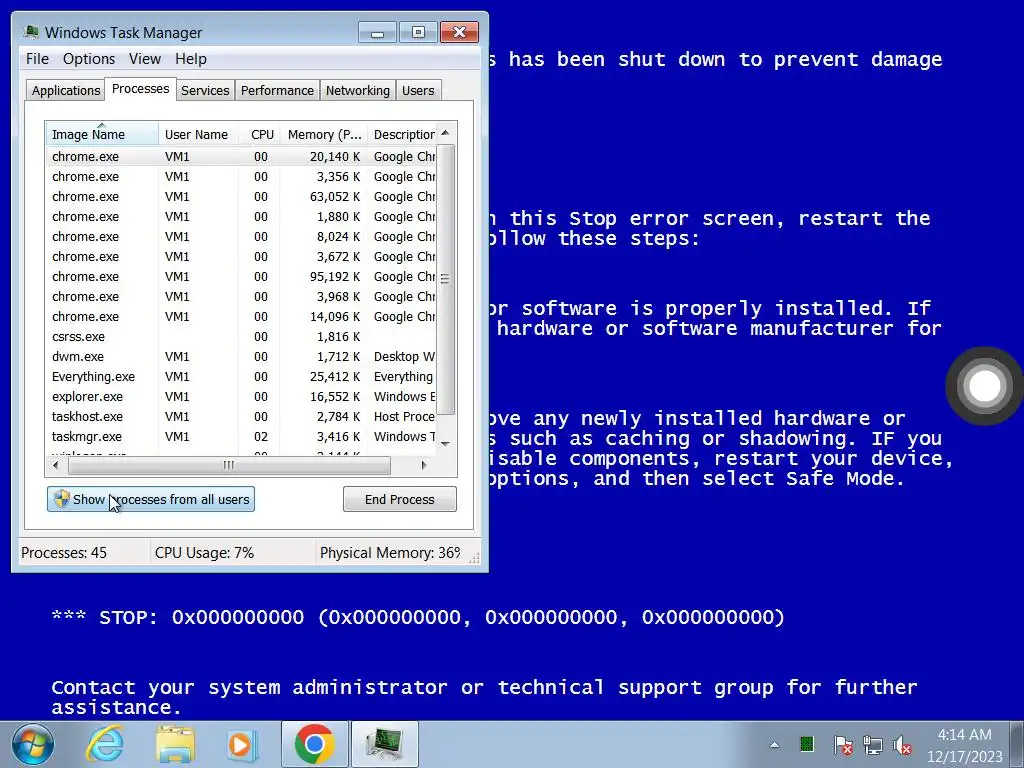This screenshot has height=768, width=1024.
Task: Open the File menu in Task Manager
Action: click(37, 59)
